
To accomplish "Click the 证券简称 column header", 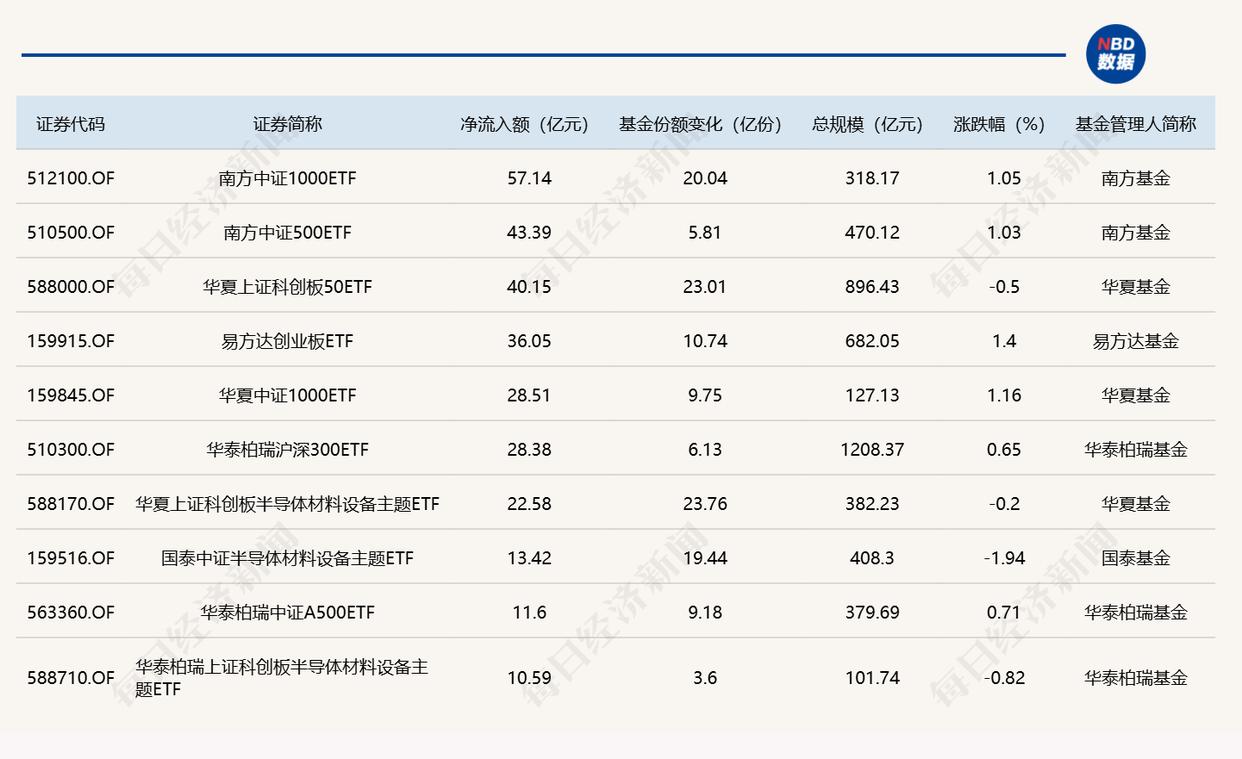I will 287,124.
